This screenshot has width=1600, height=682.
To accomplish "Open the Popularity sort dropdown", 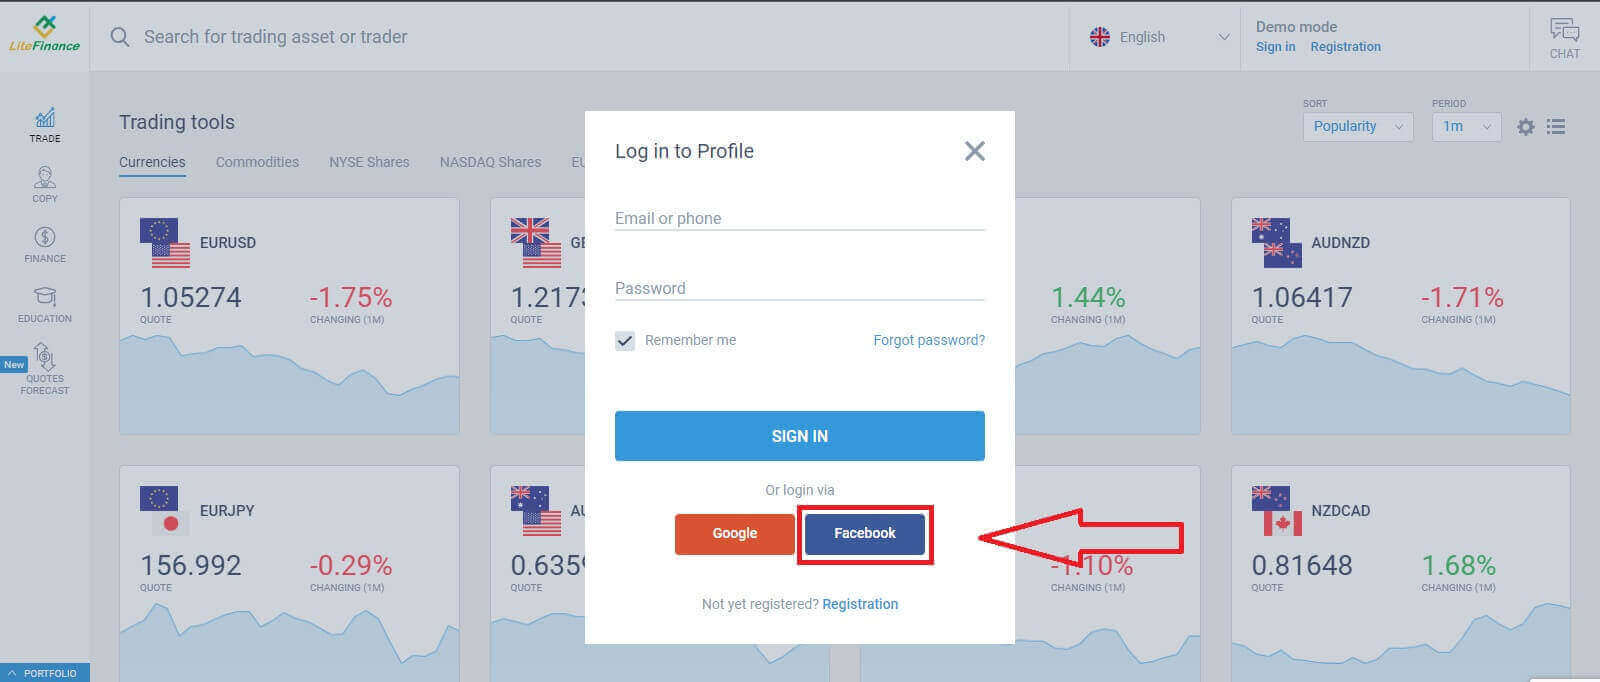I will pyautogui.click(x=1357, y=127).
